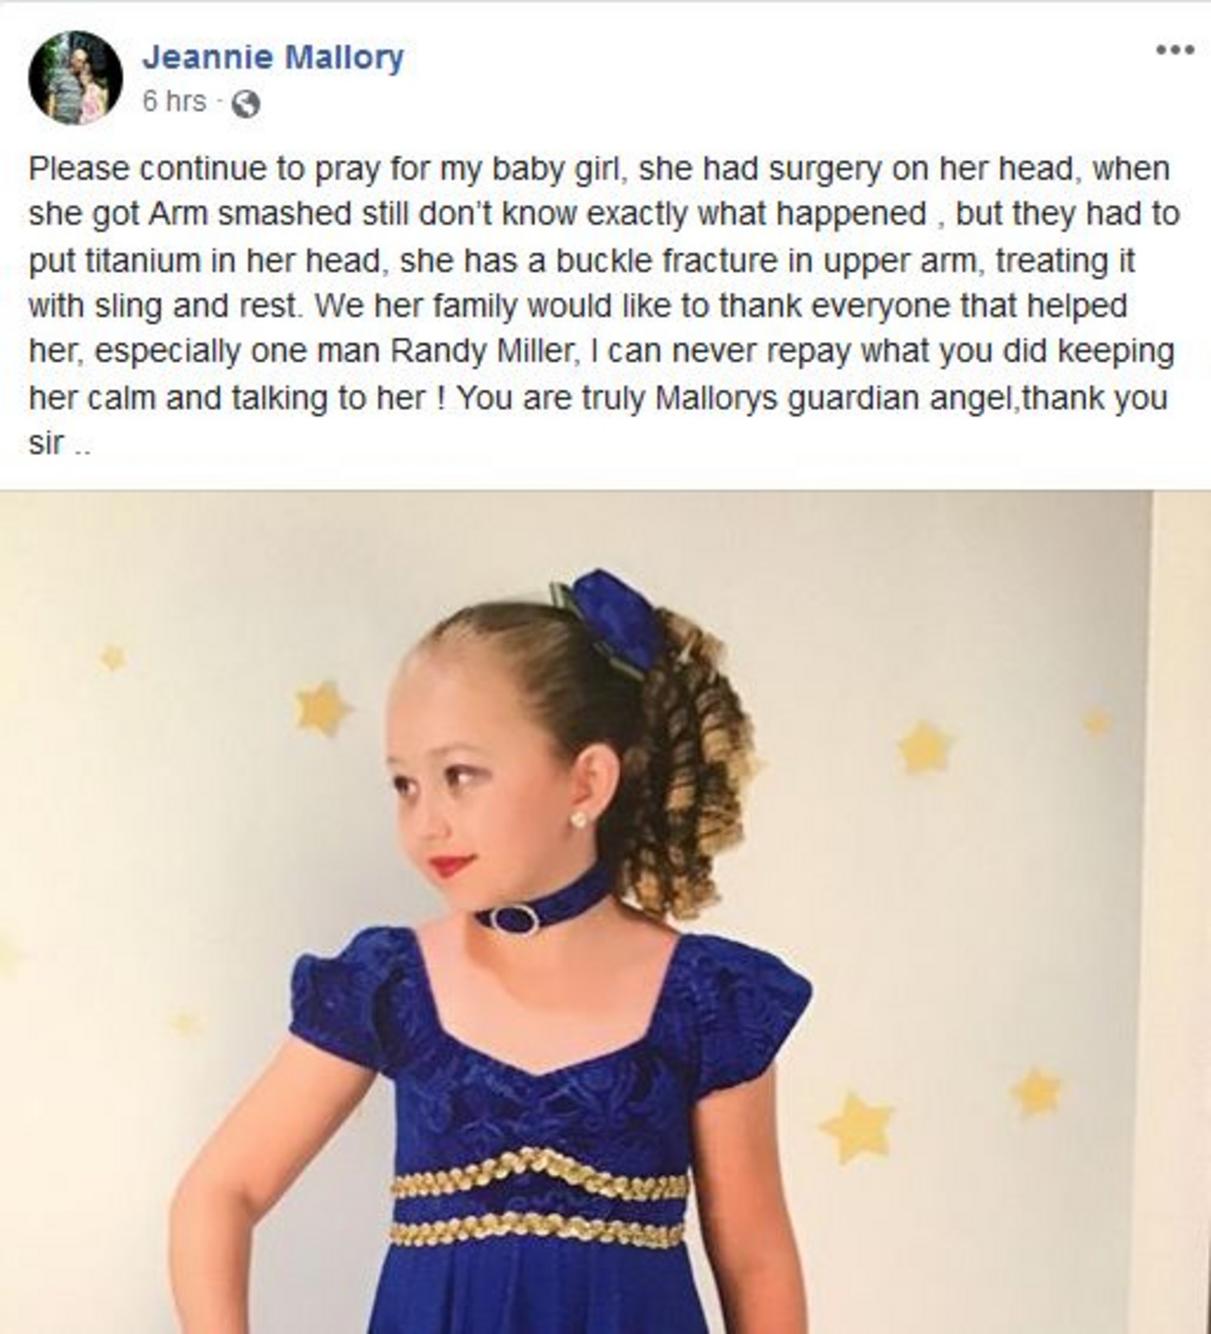Click the final word sir in the post
The height and width of the screenshot is (1334, 1211).
click(47, 443)
